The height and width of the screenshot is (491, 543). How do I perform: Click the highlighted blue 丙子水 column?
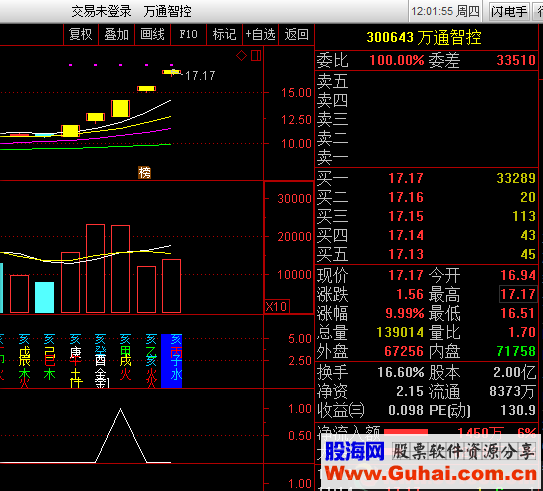pos(171,361)
